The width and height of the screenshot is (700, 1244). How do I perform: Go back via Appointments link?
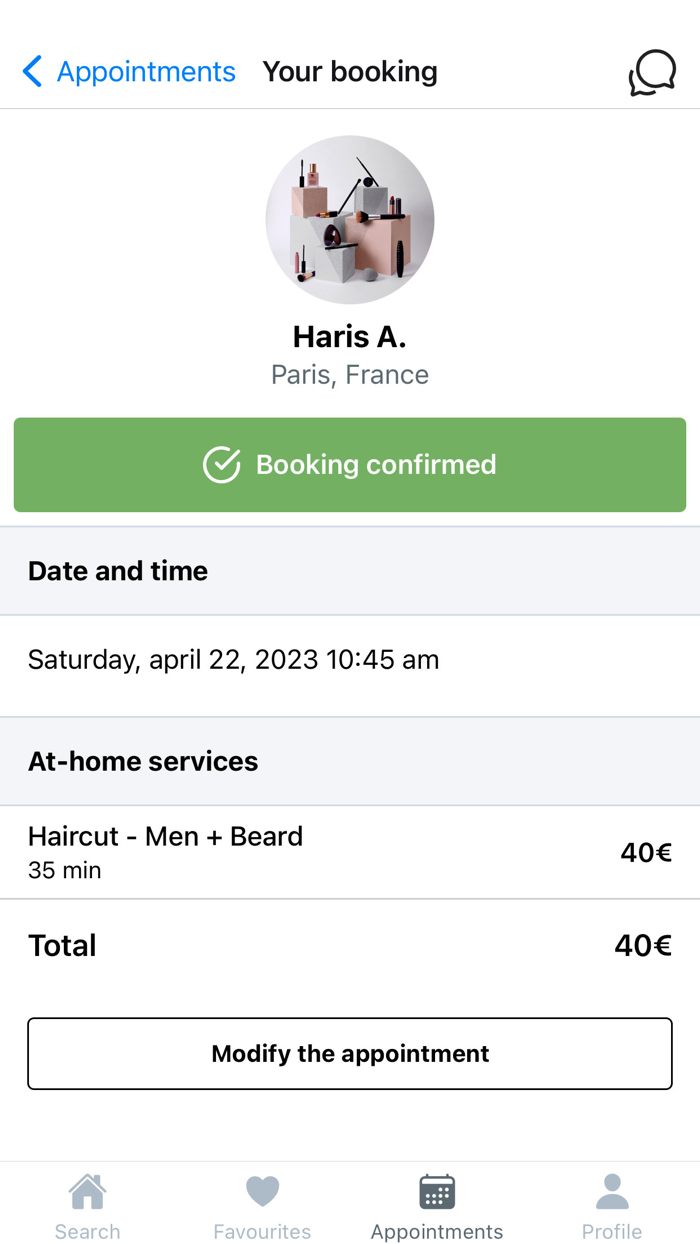click(x=146, y=72)
